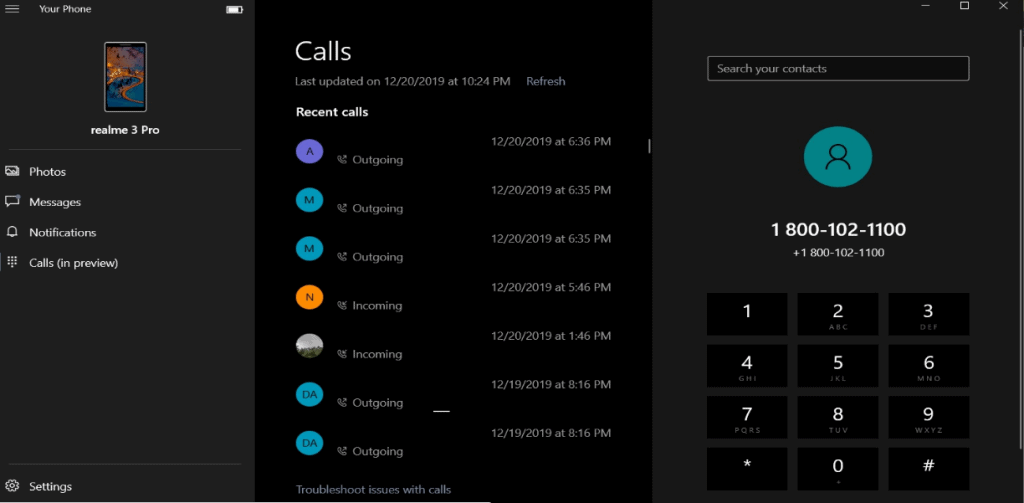
Task: Click the Search your contacts field
Action: point(838,69)
